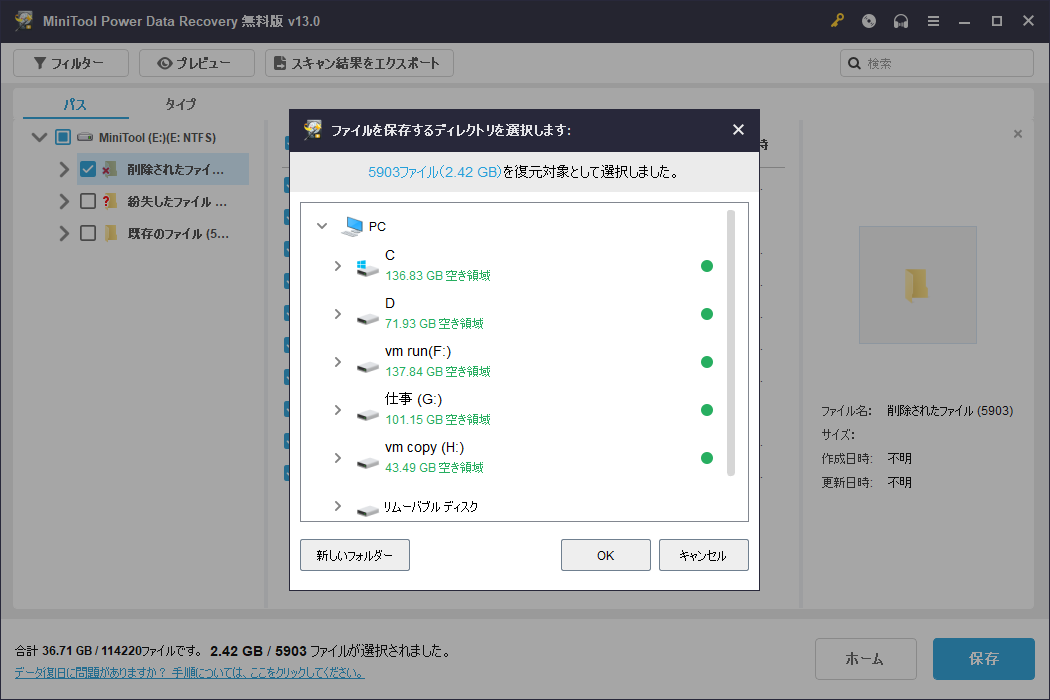The image size is (1050, 700).
Task: Toggle MiniTool (E:) root checkbox
Action: point(63,137)
